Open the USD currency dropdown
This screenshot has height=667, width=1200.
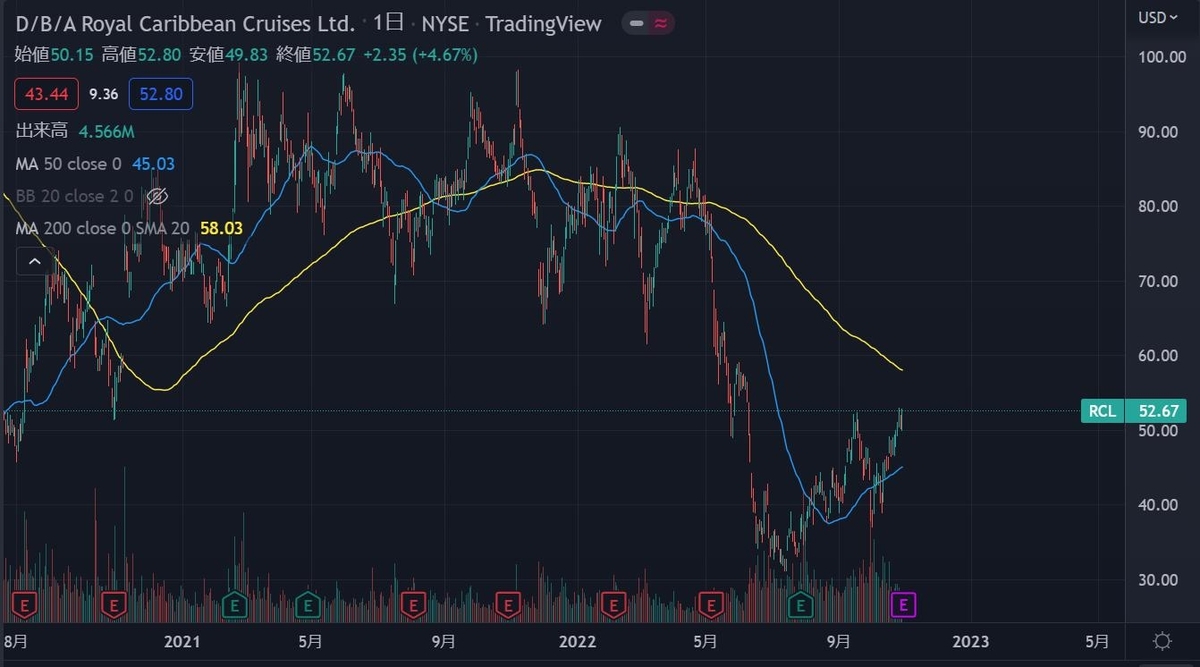[1157, 17]
